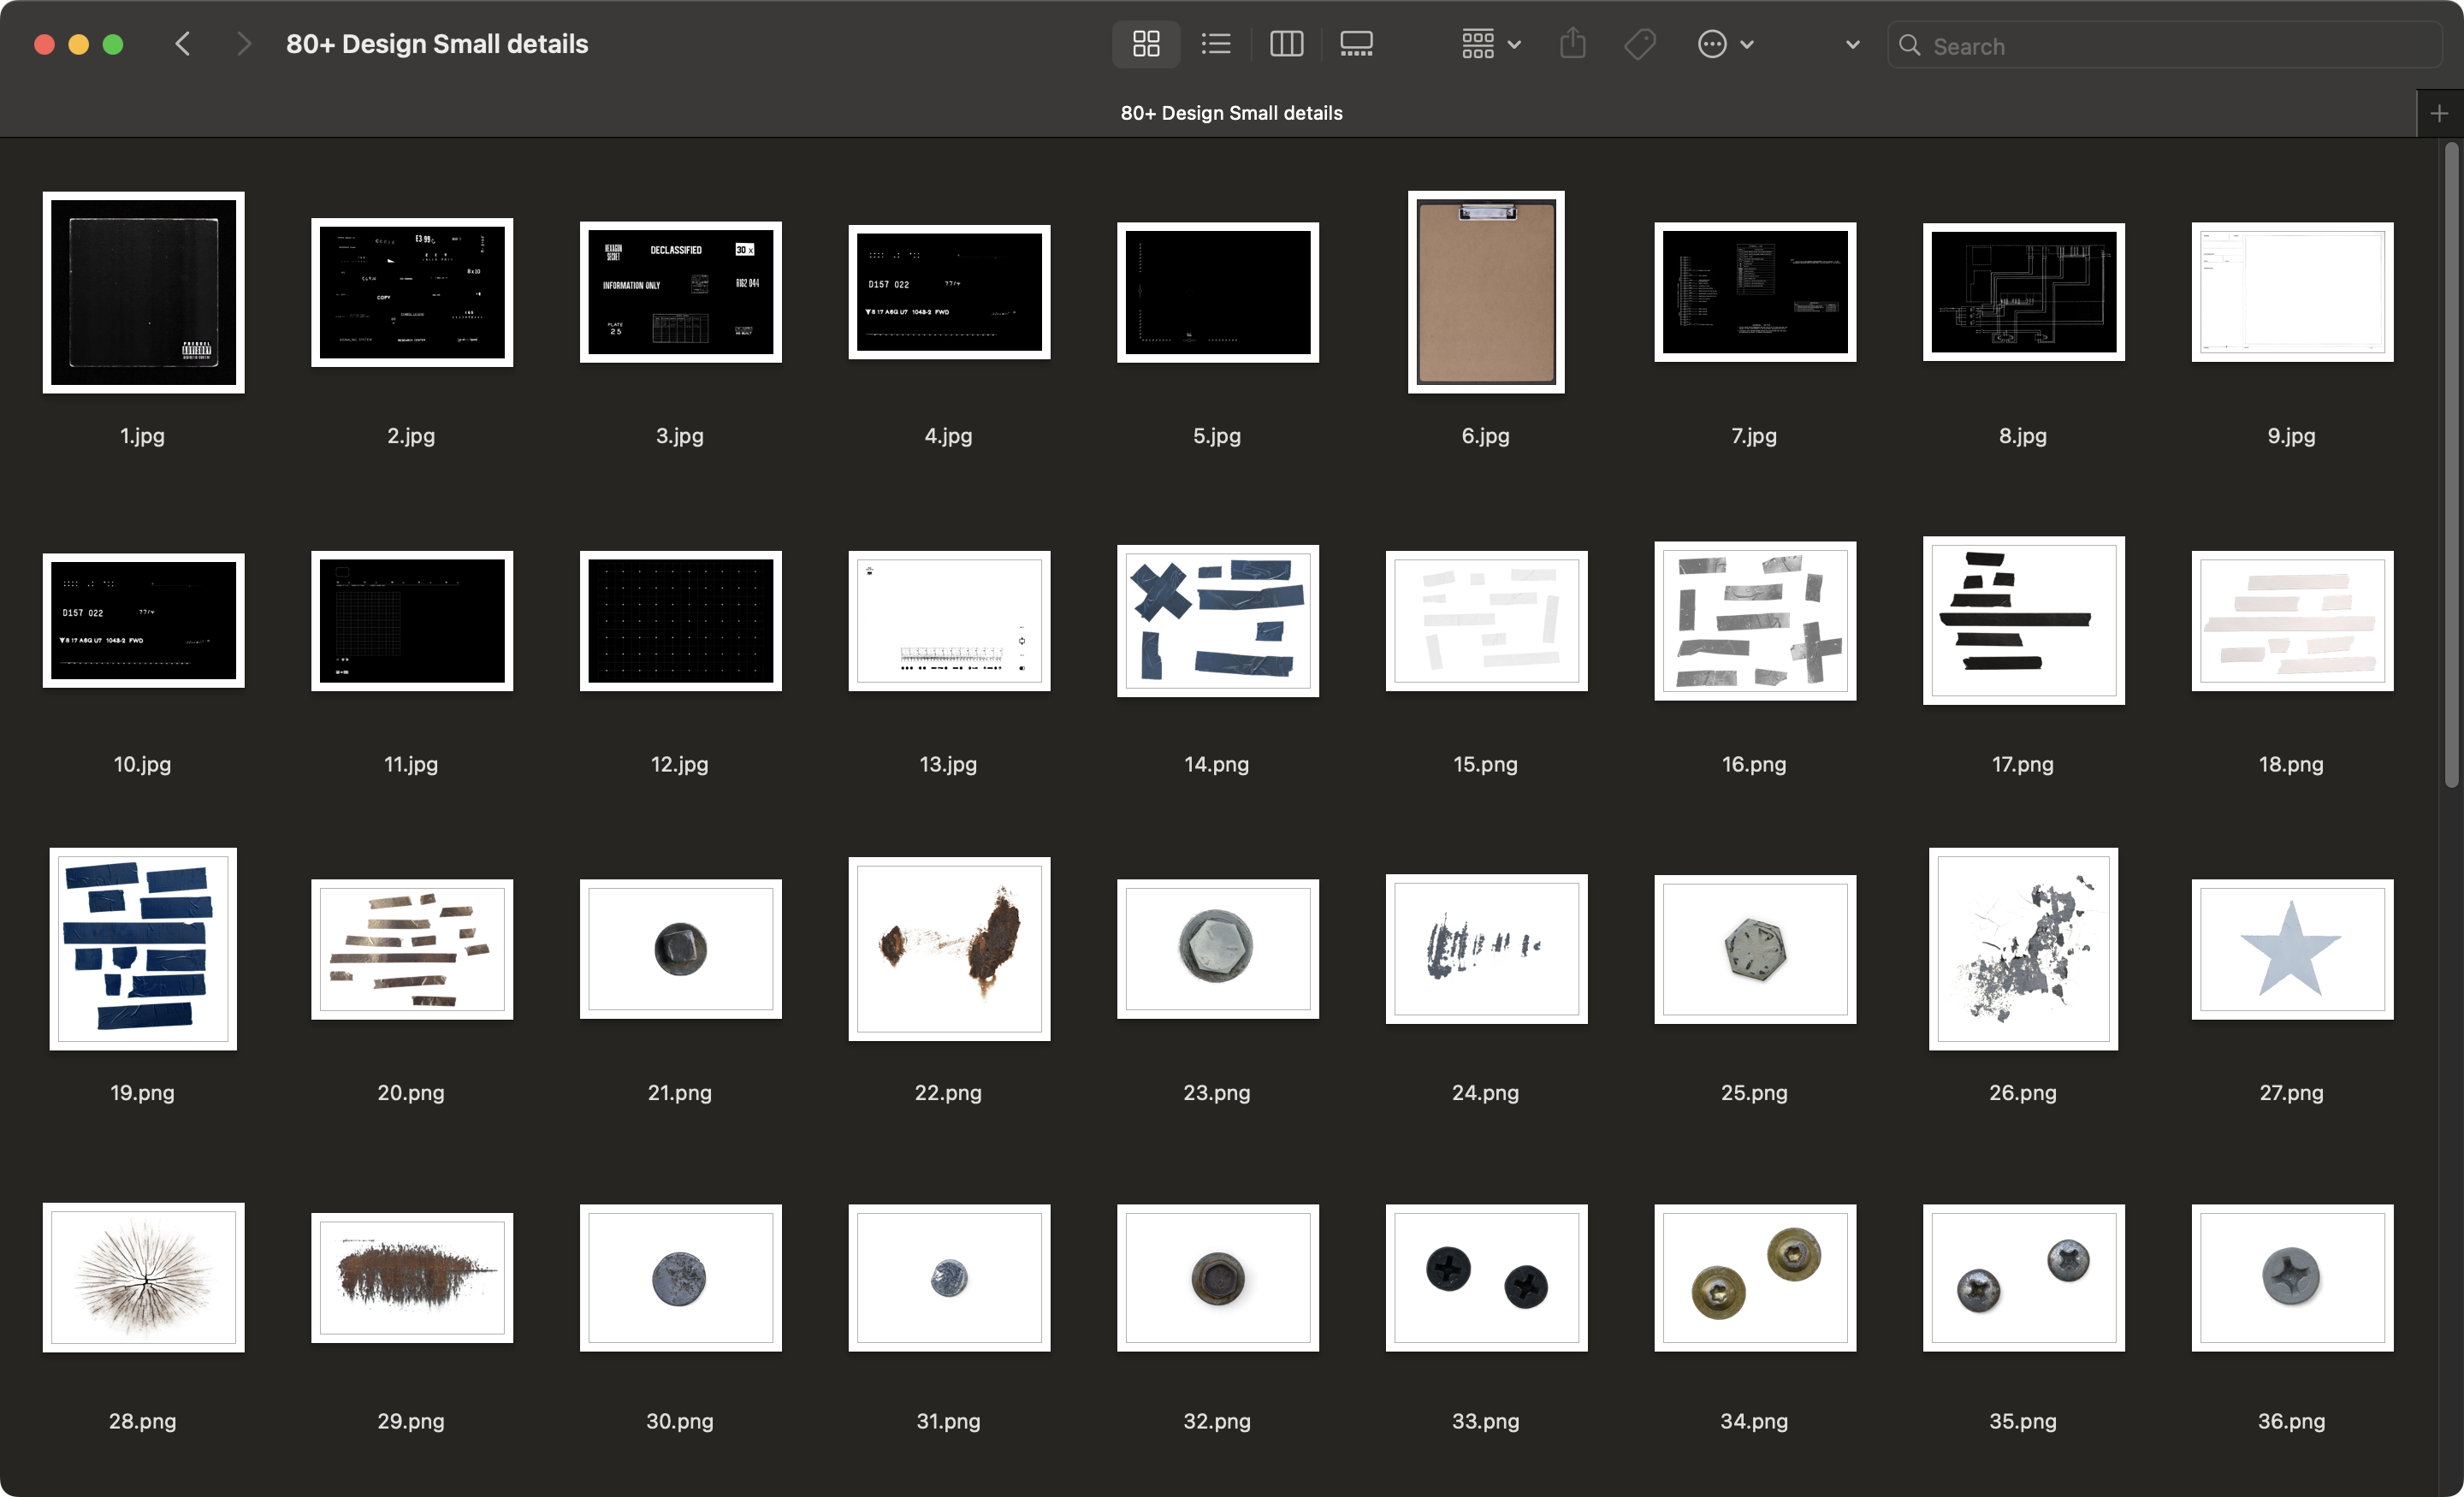Image resolution: width=2464 pixels, height=1497 pixels.
Task: Click the 14.png file name label
Action: (x=1216, y=764)
